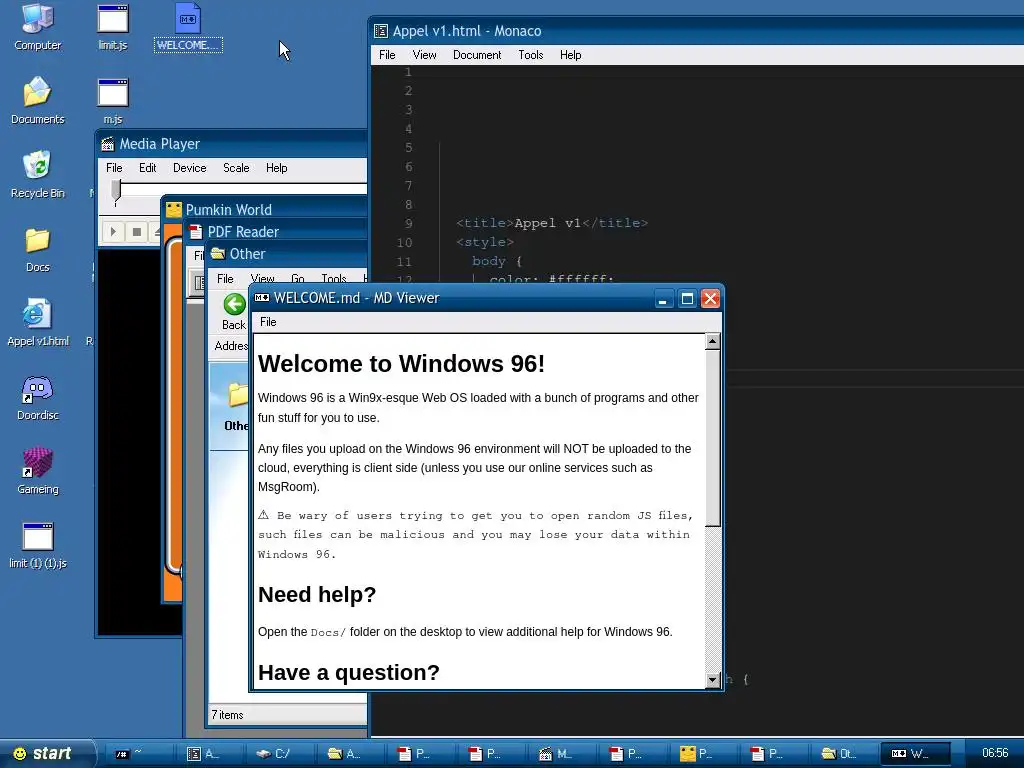
Task: Open the Media Player Help menu
Action: 276,168
